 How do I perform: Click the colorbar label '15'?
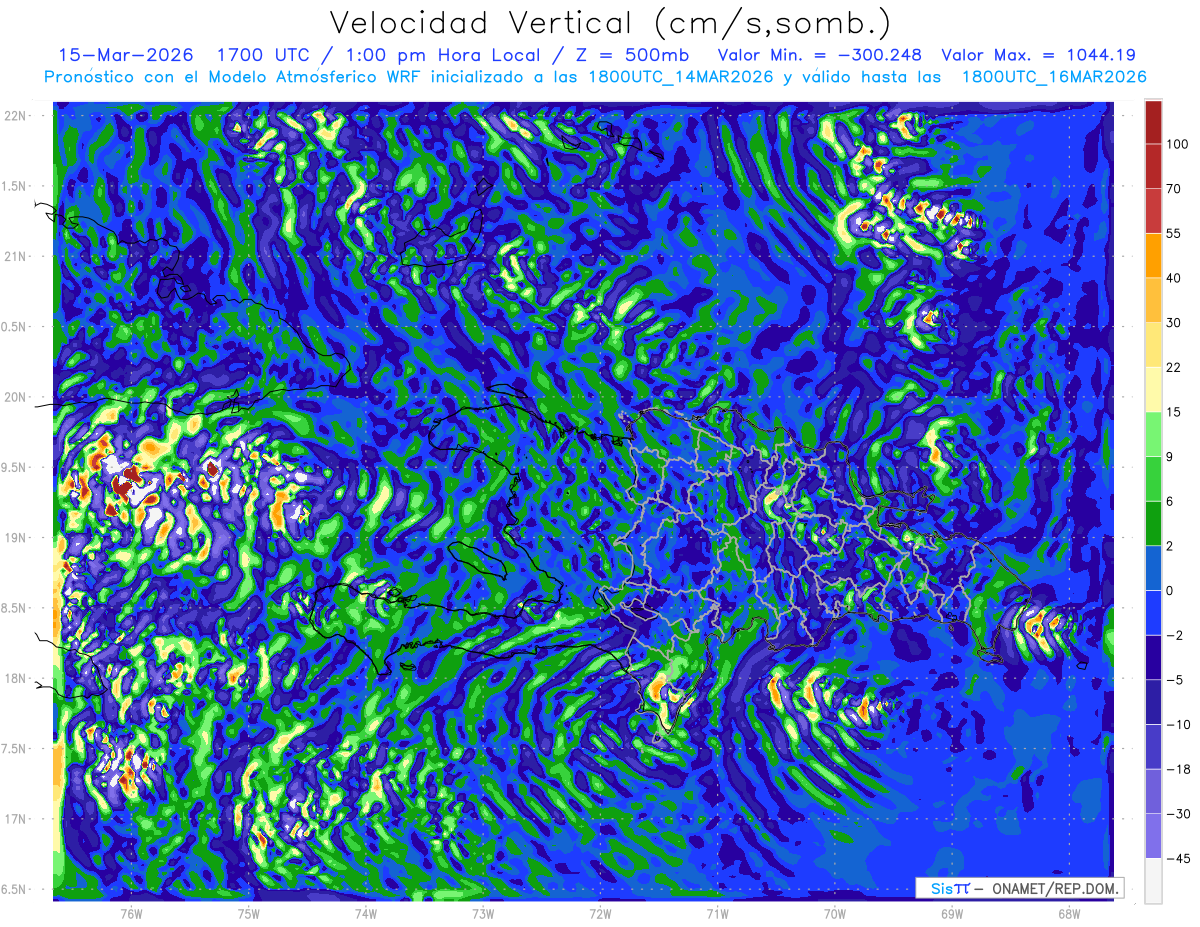pyautogui.click(x=1174, y=412)
